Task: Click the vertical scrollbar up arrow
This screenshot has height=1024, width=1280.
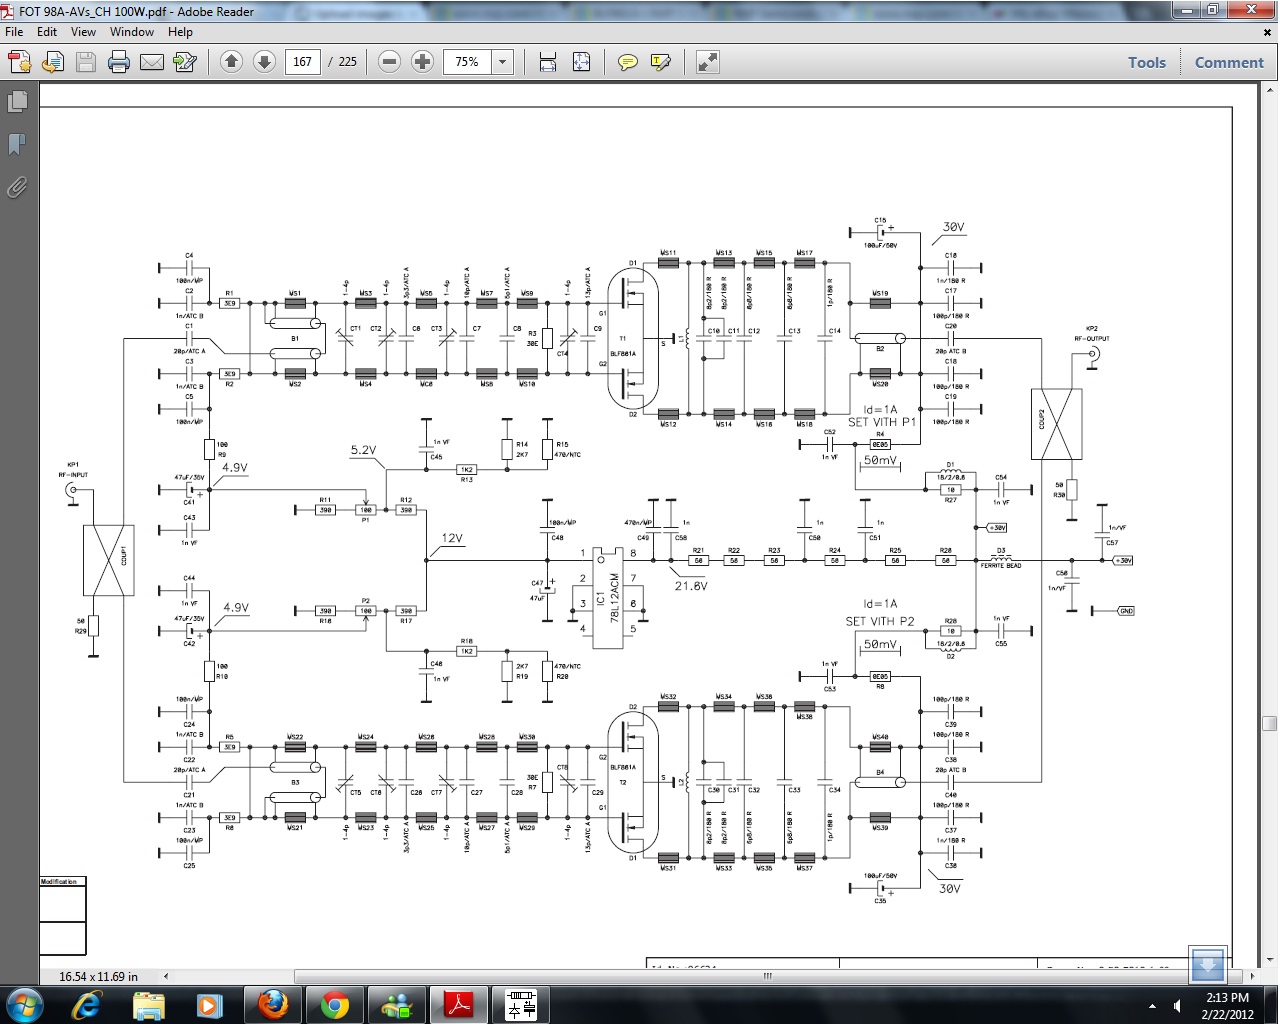Action: click(x=1269, y=90)
